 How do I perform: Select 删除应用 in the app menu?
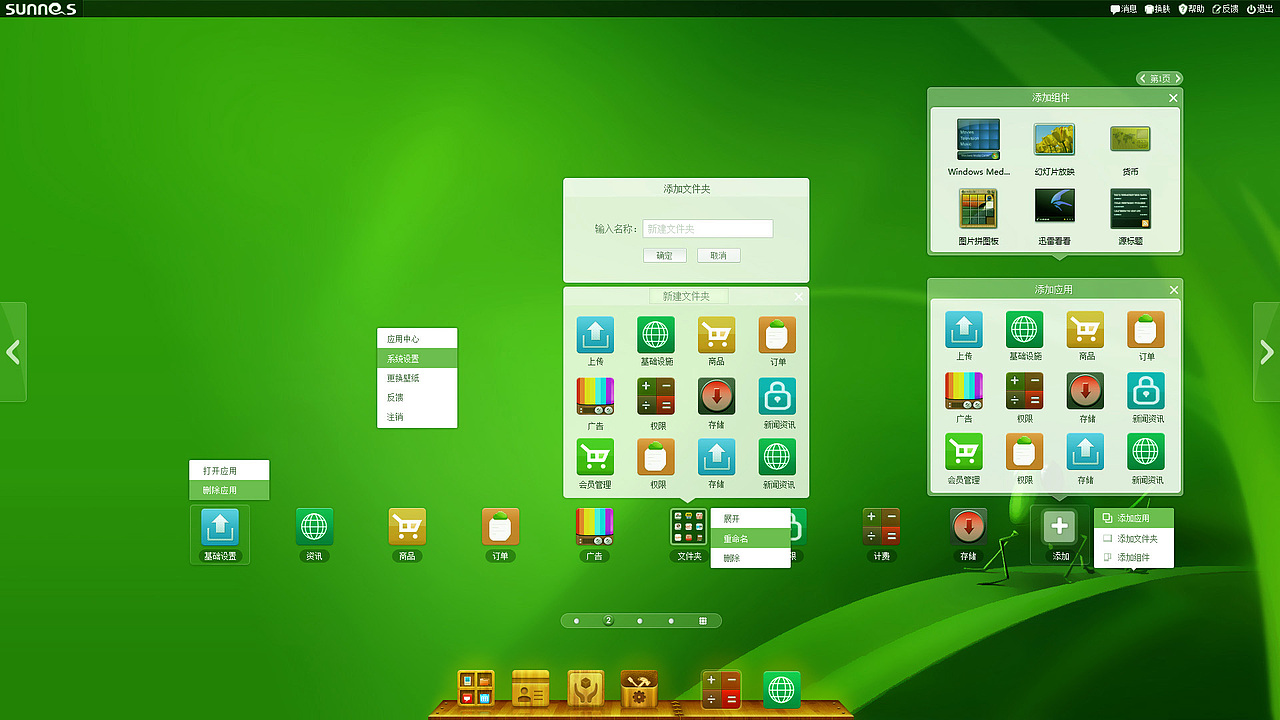tap(229, 491)
